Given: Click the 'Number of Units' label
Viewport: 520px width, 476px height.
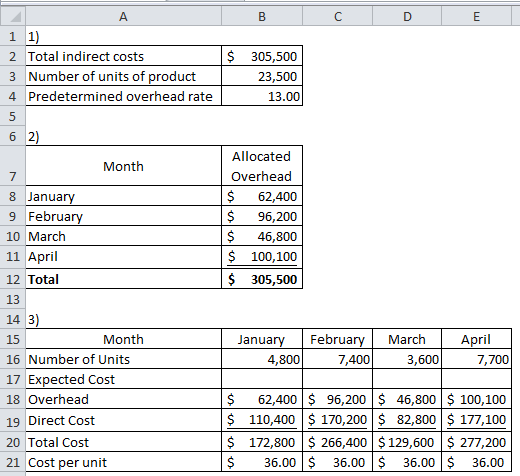Looking at the screenshot, I should [x=123, y=359].
